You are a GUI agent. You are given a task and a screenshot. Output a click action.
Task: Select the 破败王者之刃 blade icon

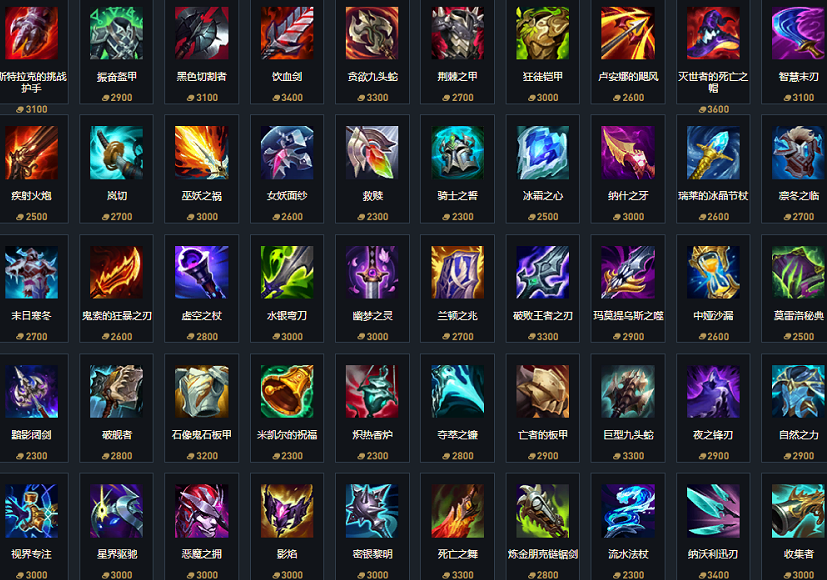pos(543,272)
